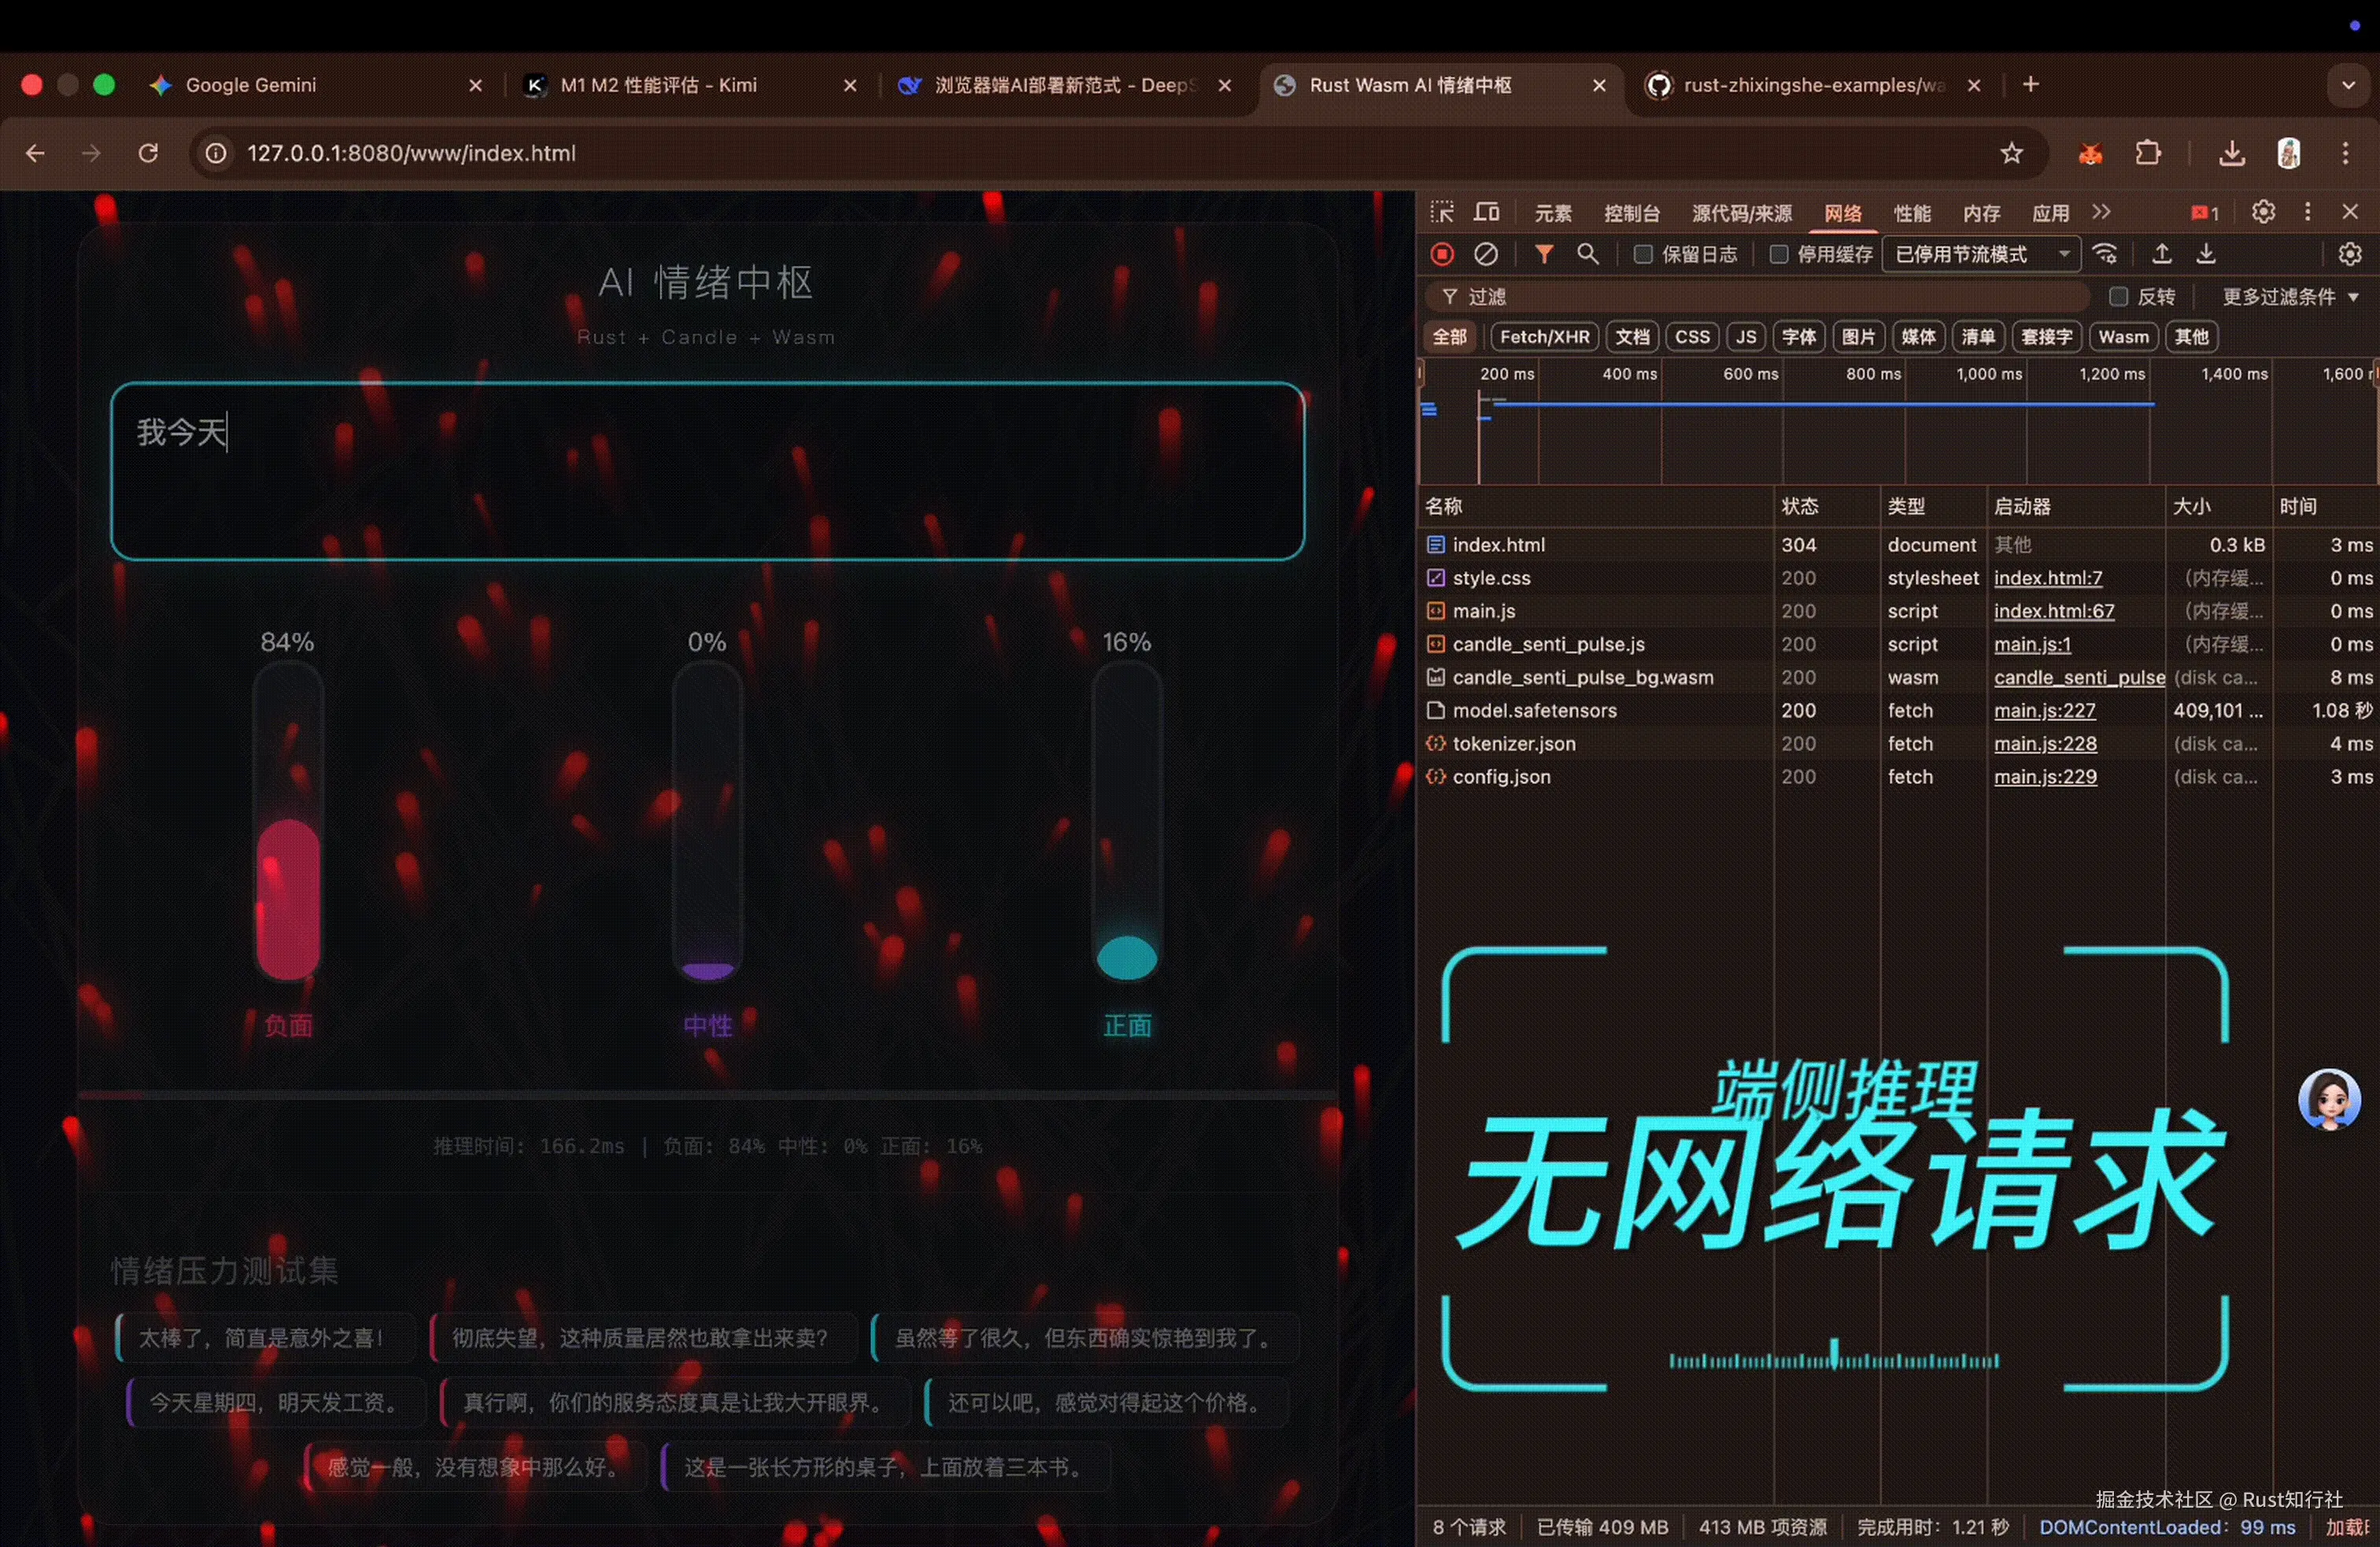Click the import HAR file upload icon

(2161, 254)
